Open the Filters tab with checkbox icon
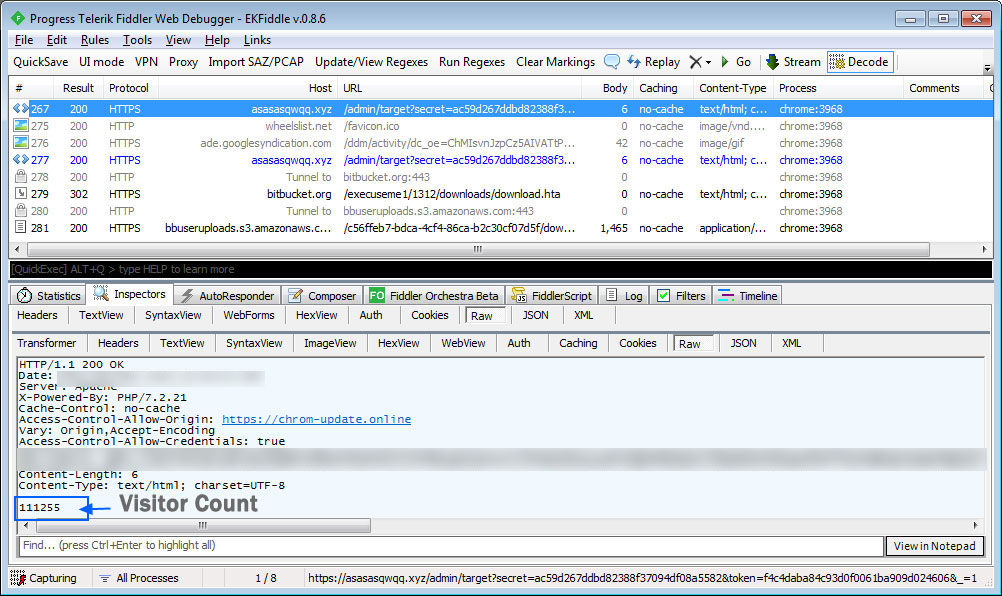1002x596 pixels. tap(681, 296)
